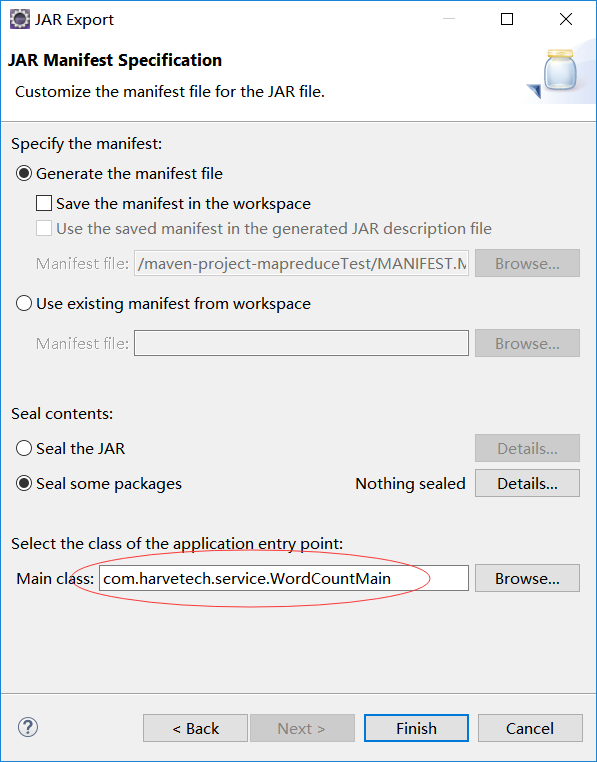Image resolution: width=597 pixels, height=762 pixels.
Task: Click the existing Manifest file empty field
Action: (301, 343)
